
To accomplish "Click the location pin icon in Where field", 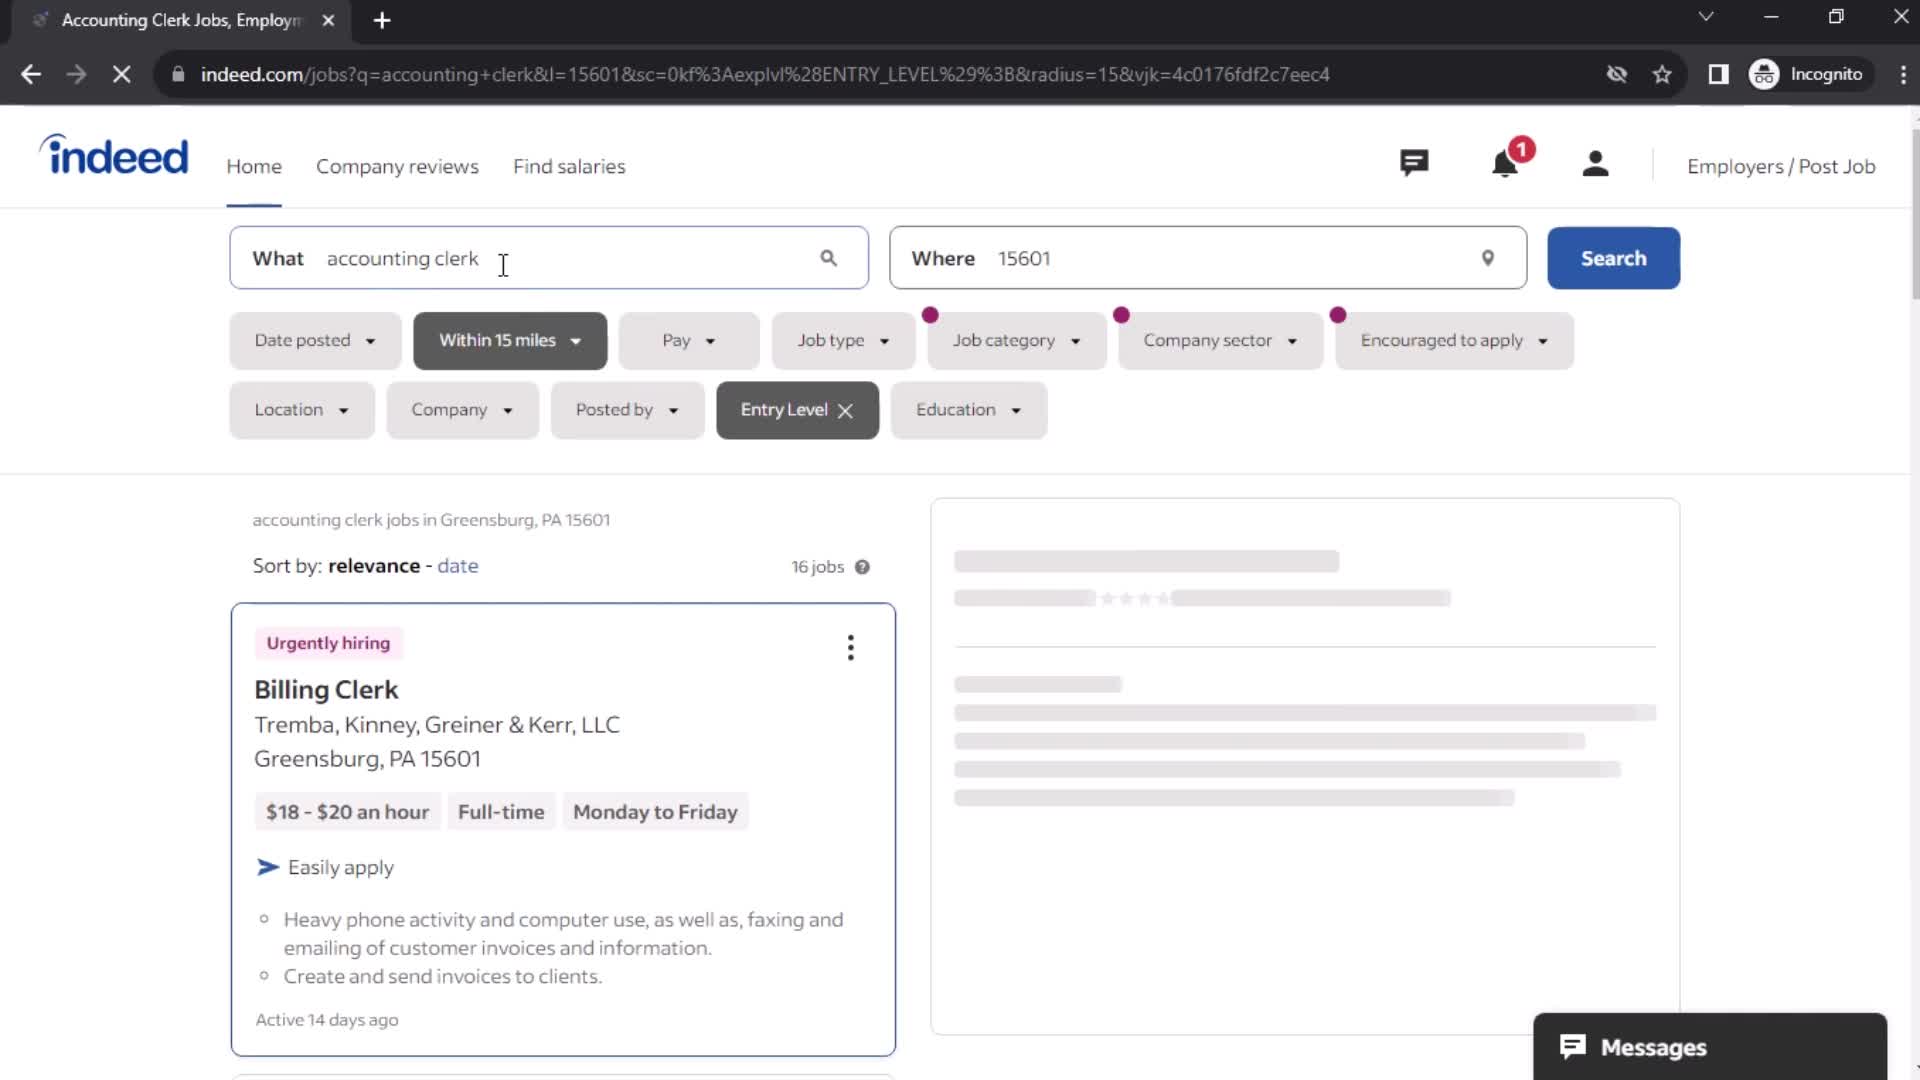I will click(x=1487, y=256).
